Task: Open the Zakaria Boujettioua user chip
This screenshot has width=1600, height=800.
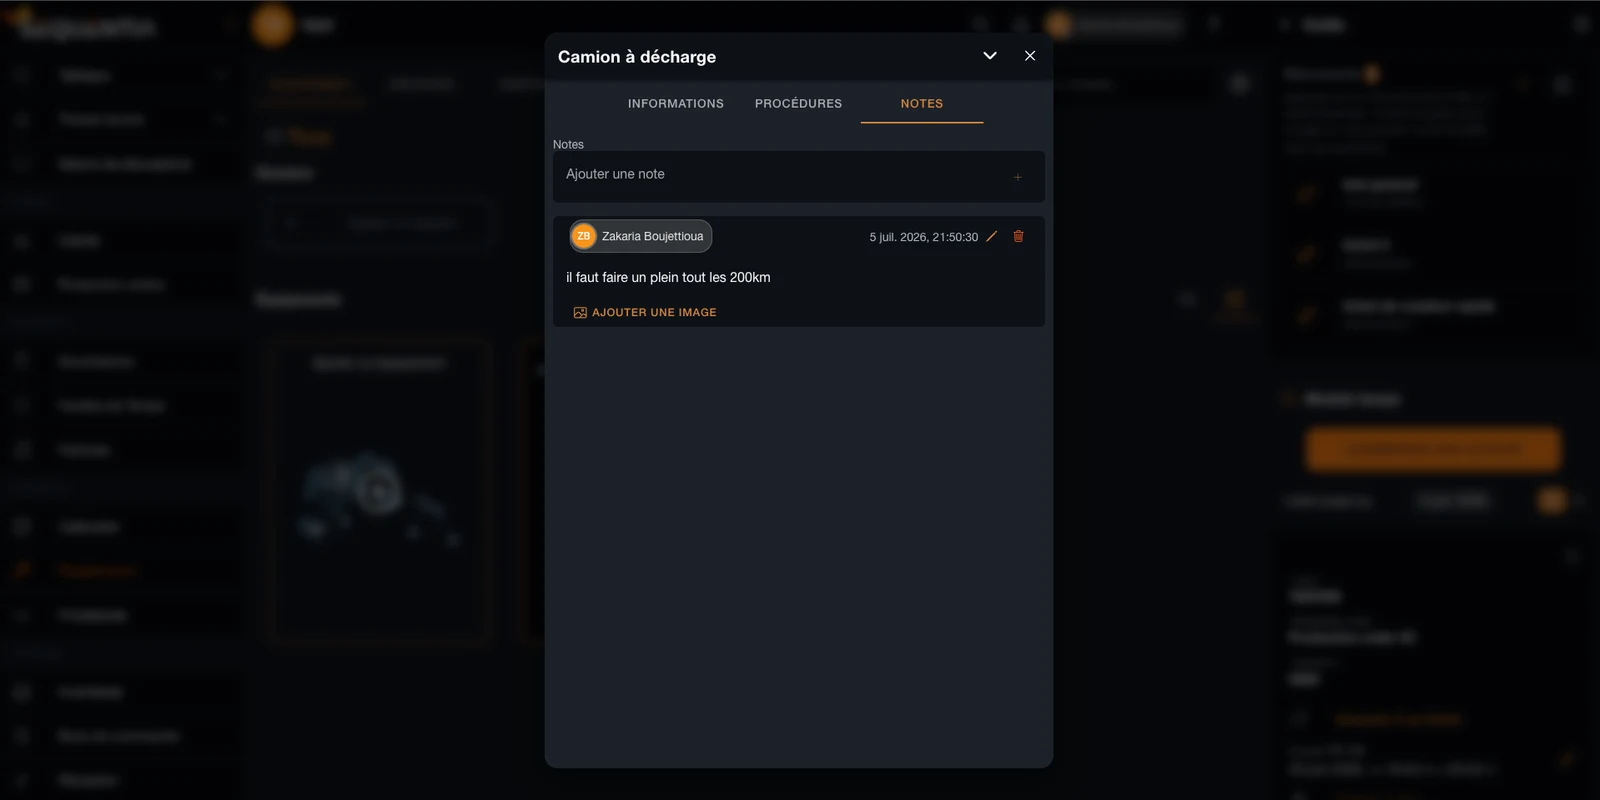Action: pos(641,236)
